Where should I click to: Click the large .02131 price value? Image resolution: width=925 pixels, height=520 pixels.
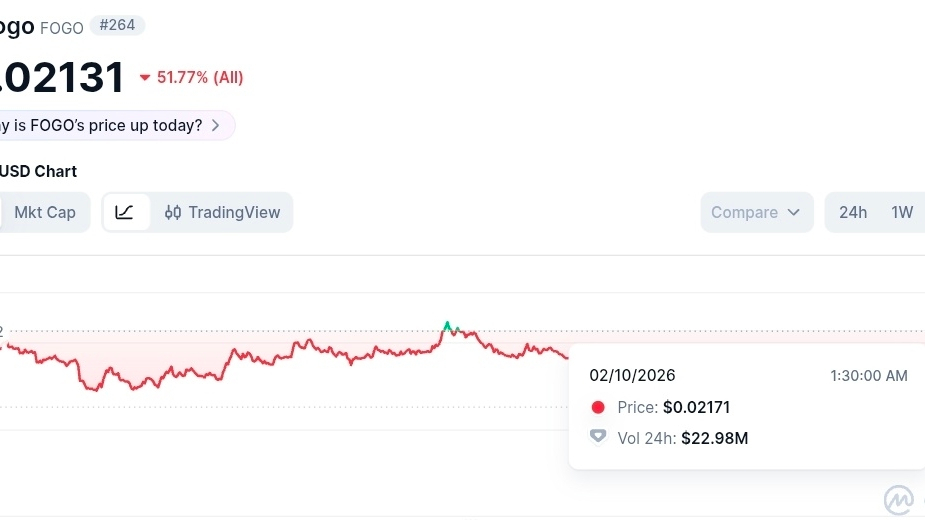click(62, 77)
